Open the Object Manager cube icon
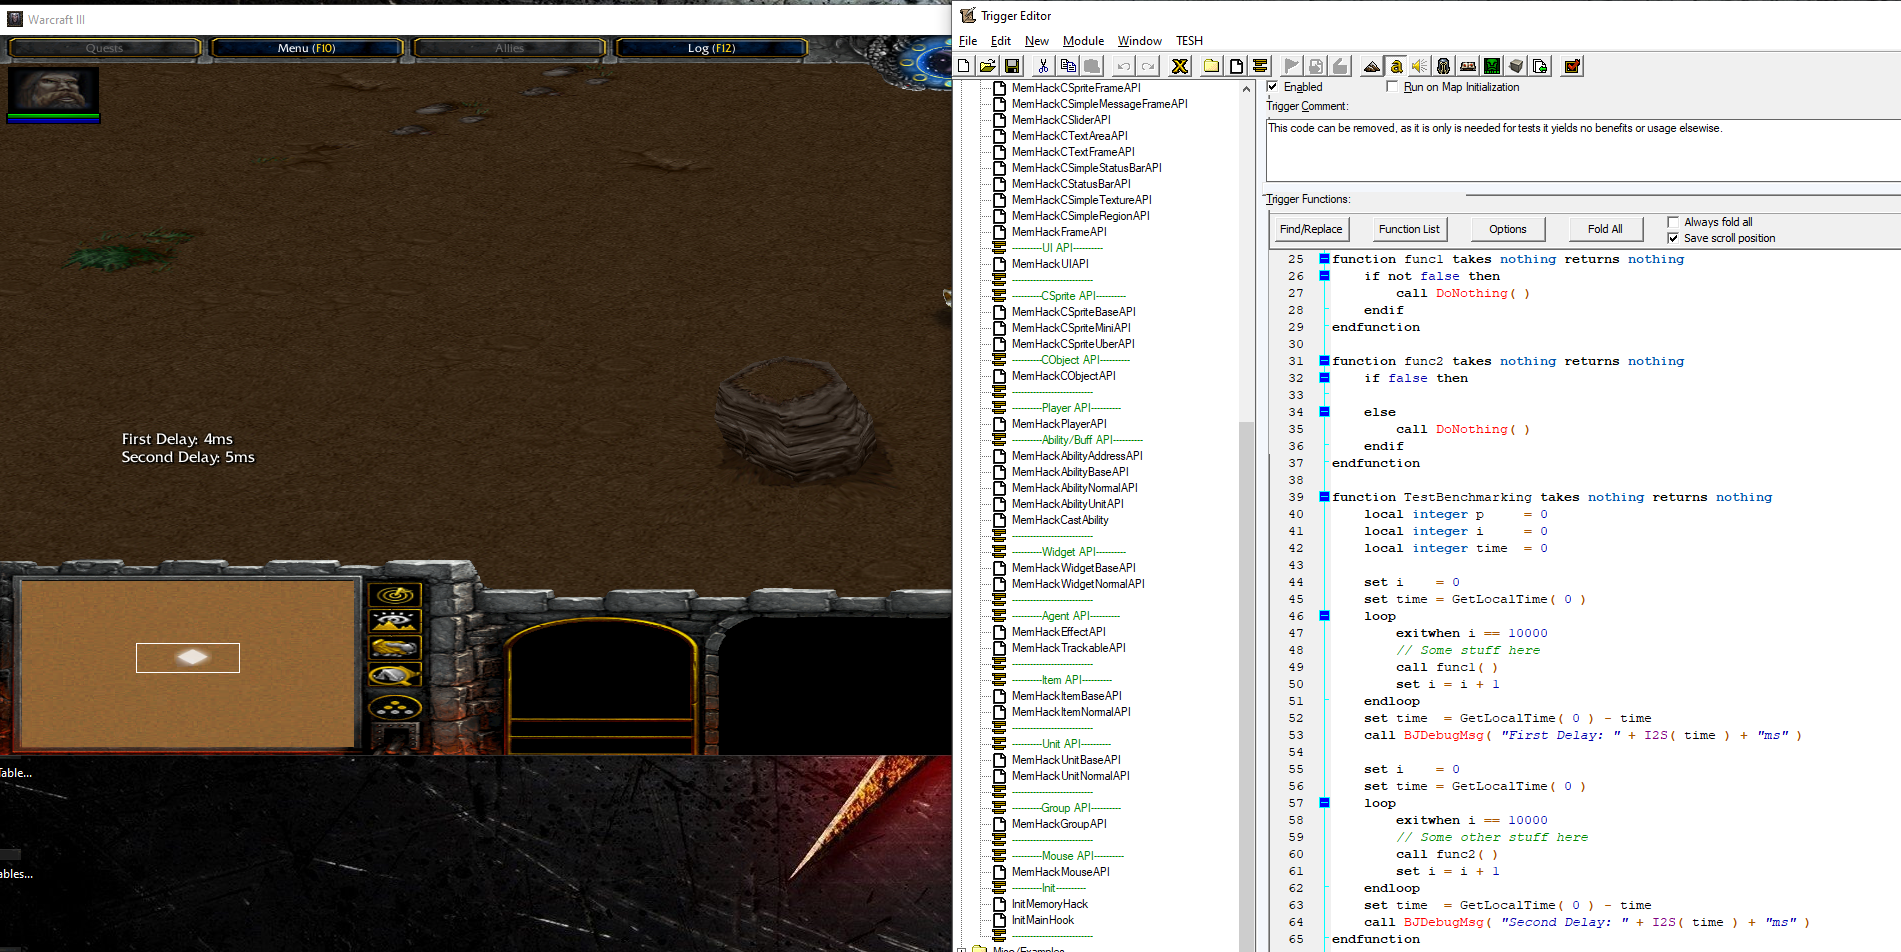Viewport: 1901px width, 952px height. click(1516, 66)
